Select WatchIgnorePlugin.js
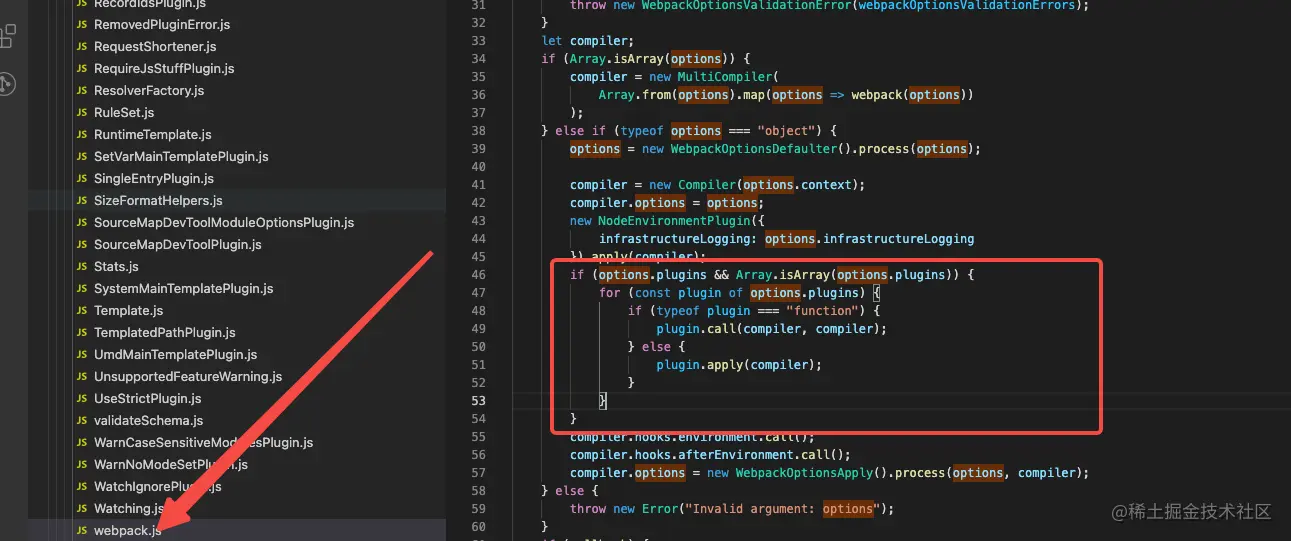This screenshot has width=1291, height=541. (x=158, y=487)
